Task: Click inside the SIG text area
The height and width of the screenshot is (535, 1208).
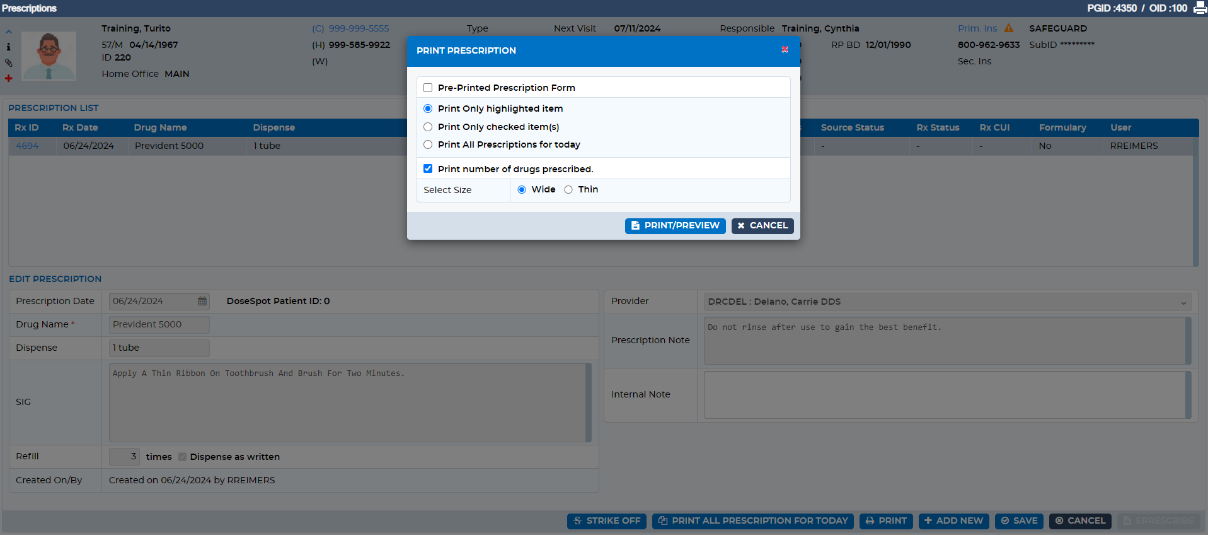Action: [x=346, y=402]
